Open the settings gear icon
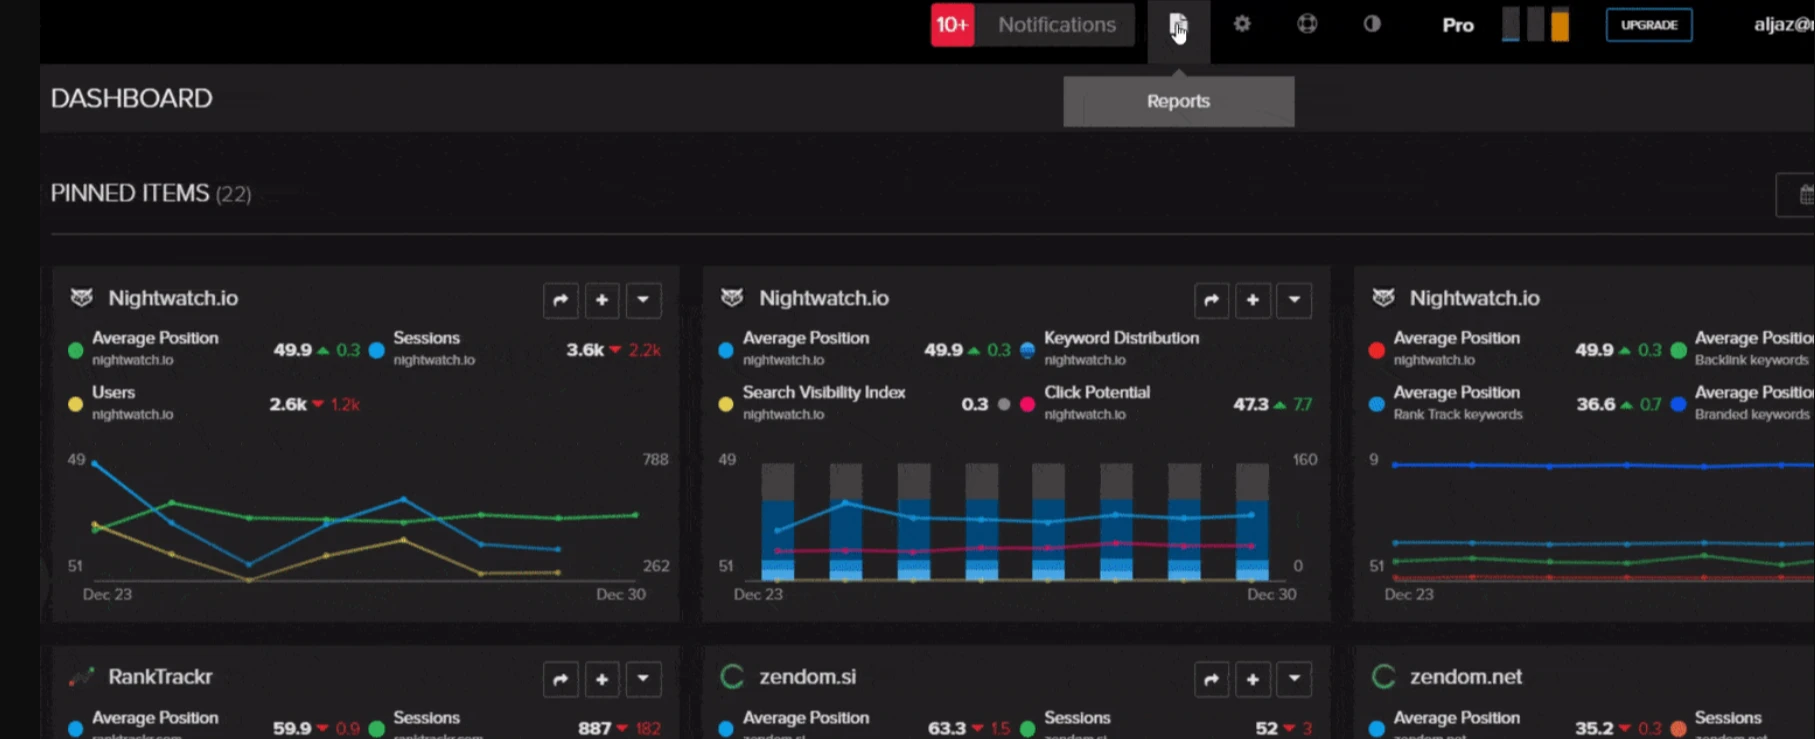The image size is (1815, 739). pyautogui.click(x=1242, y=24)
